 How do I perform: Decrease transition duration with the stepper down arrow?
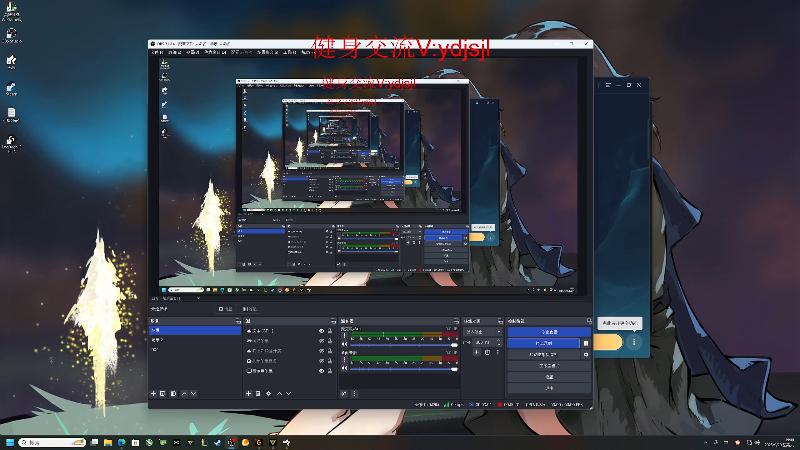pos(499,344)
